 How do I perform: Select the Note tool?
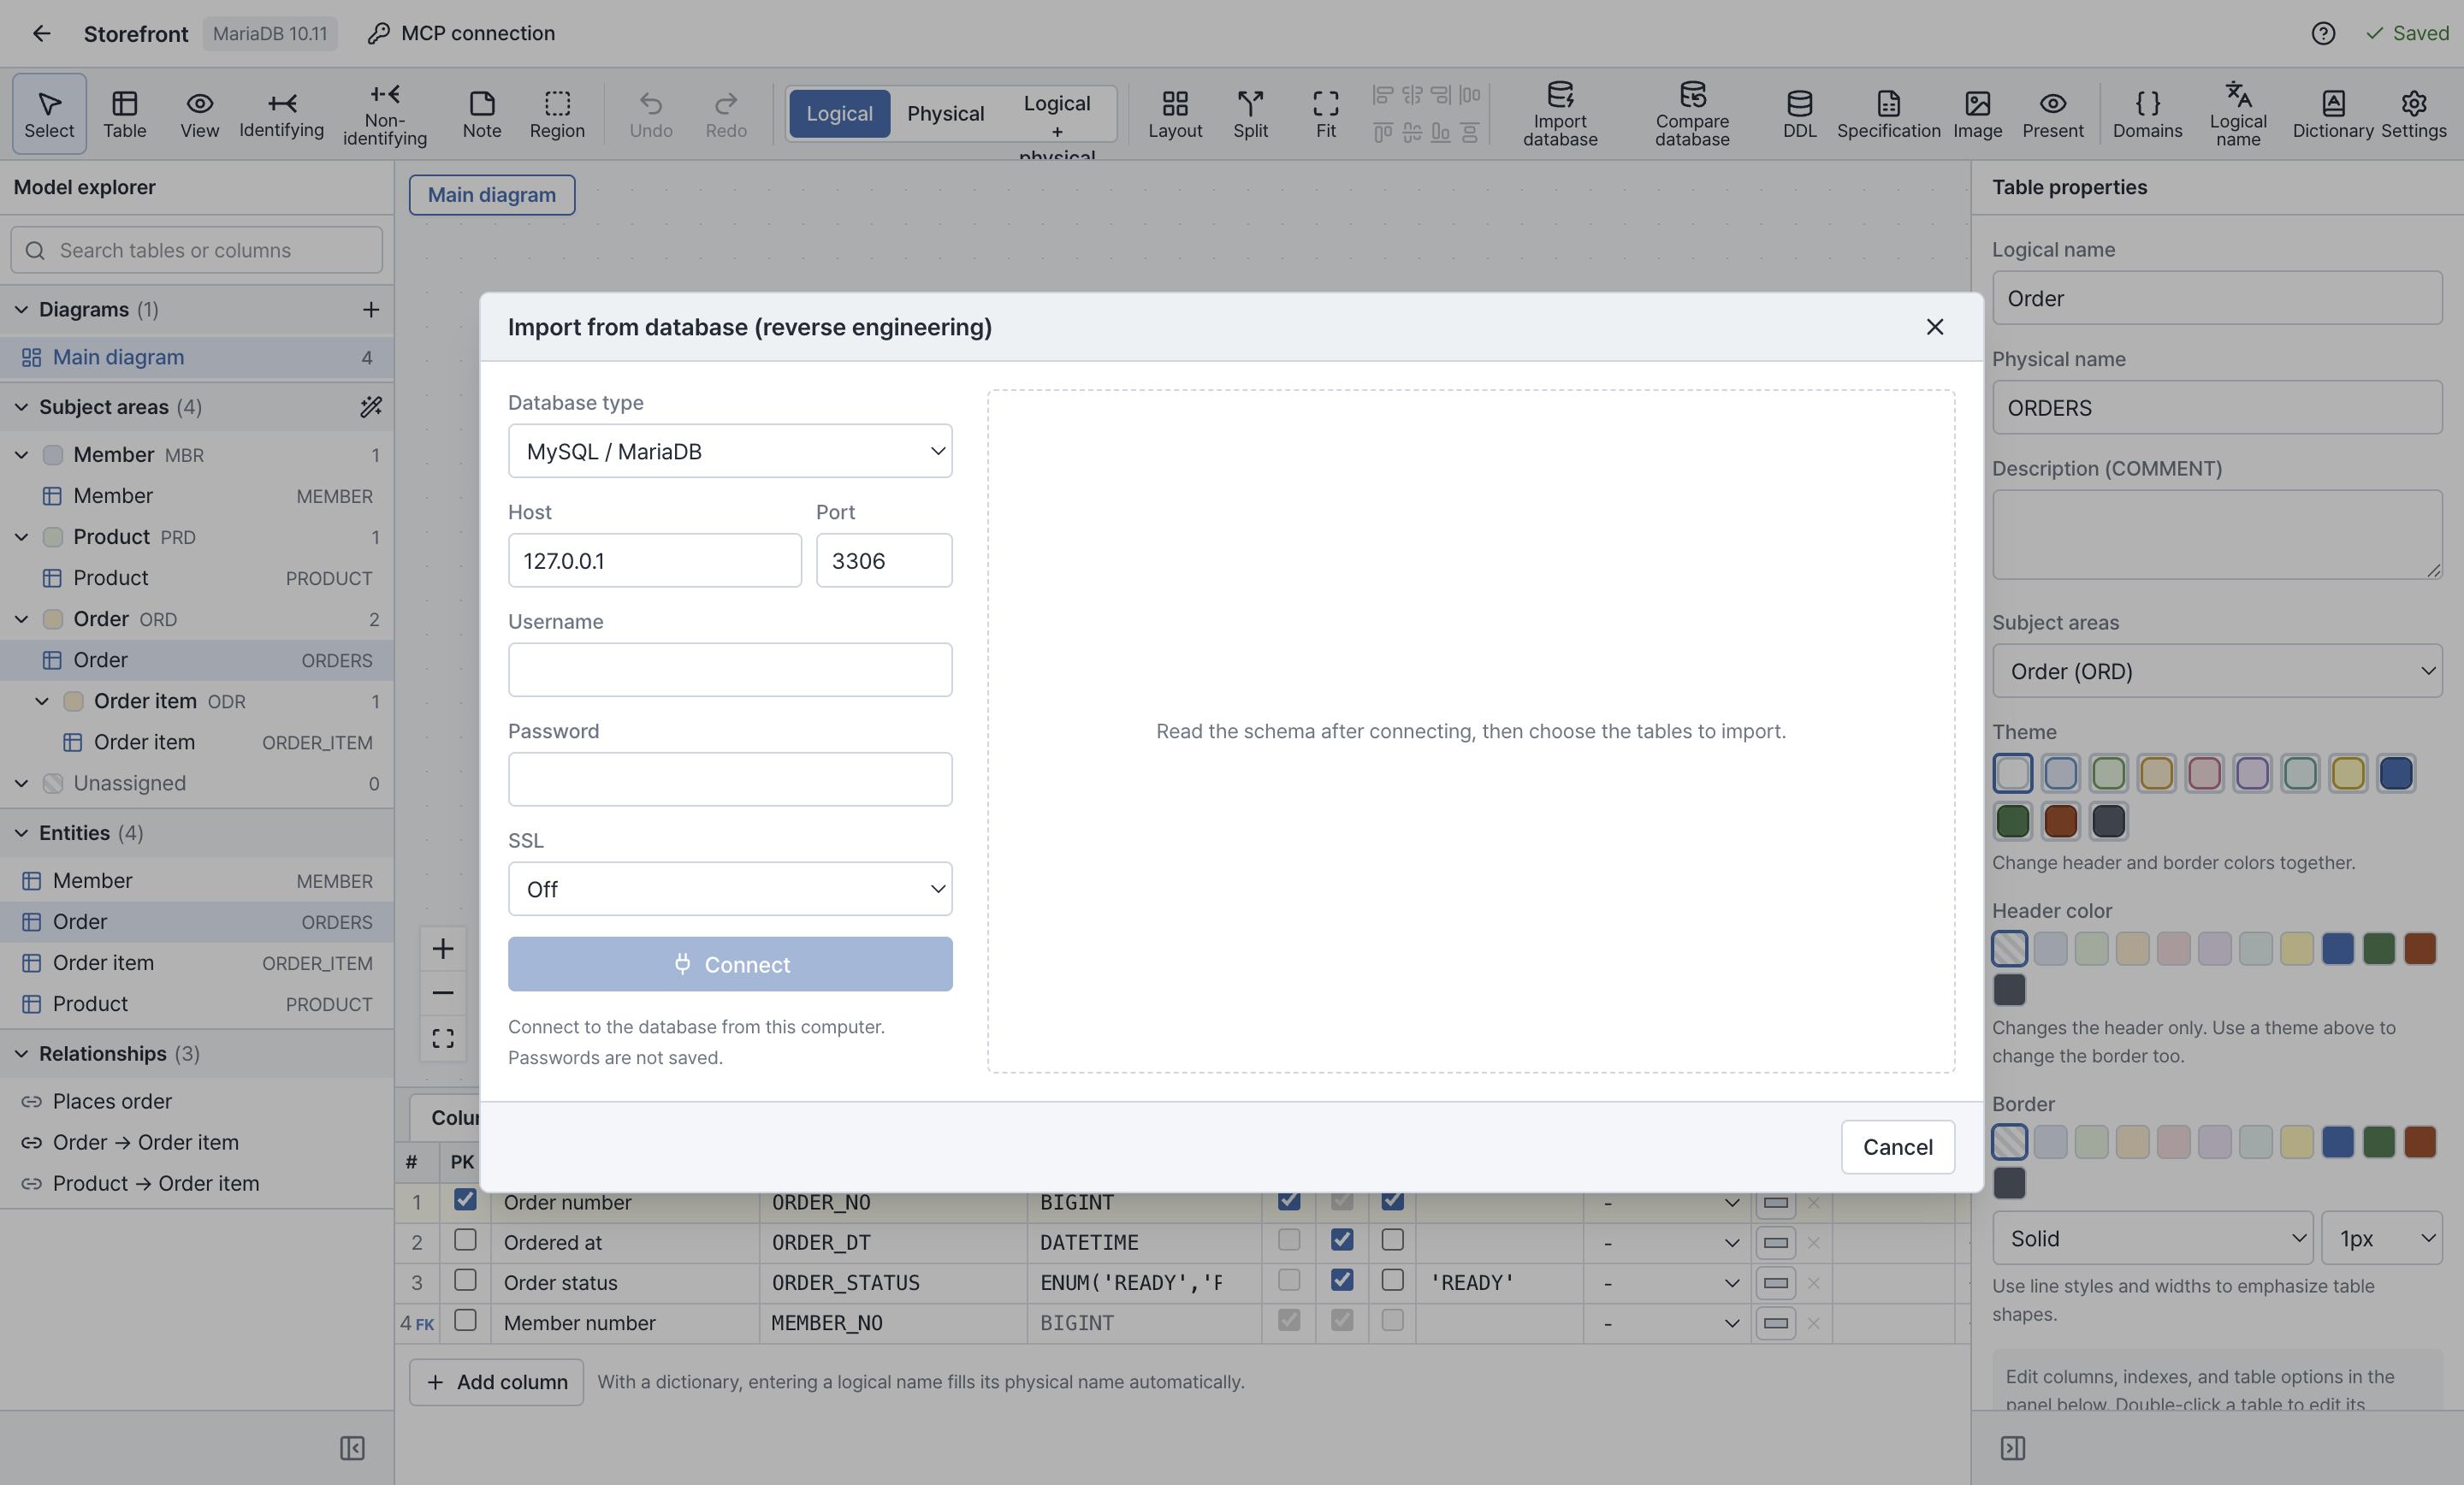[481, 114]
